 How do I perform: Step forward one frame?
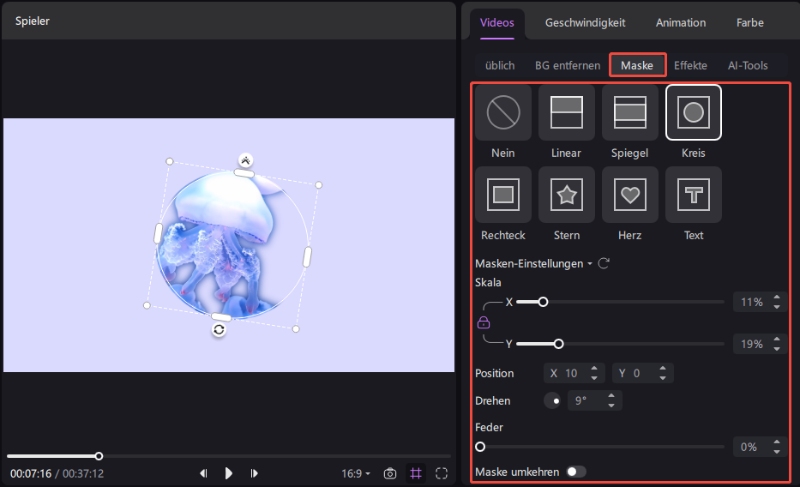click(x=254, y=473)
